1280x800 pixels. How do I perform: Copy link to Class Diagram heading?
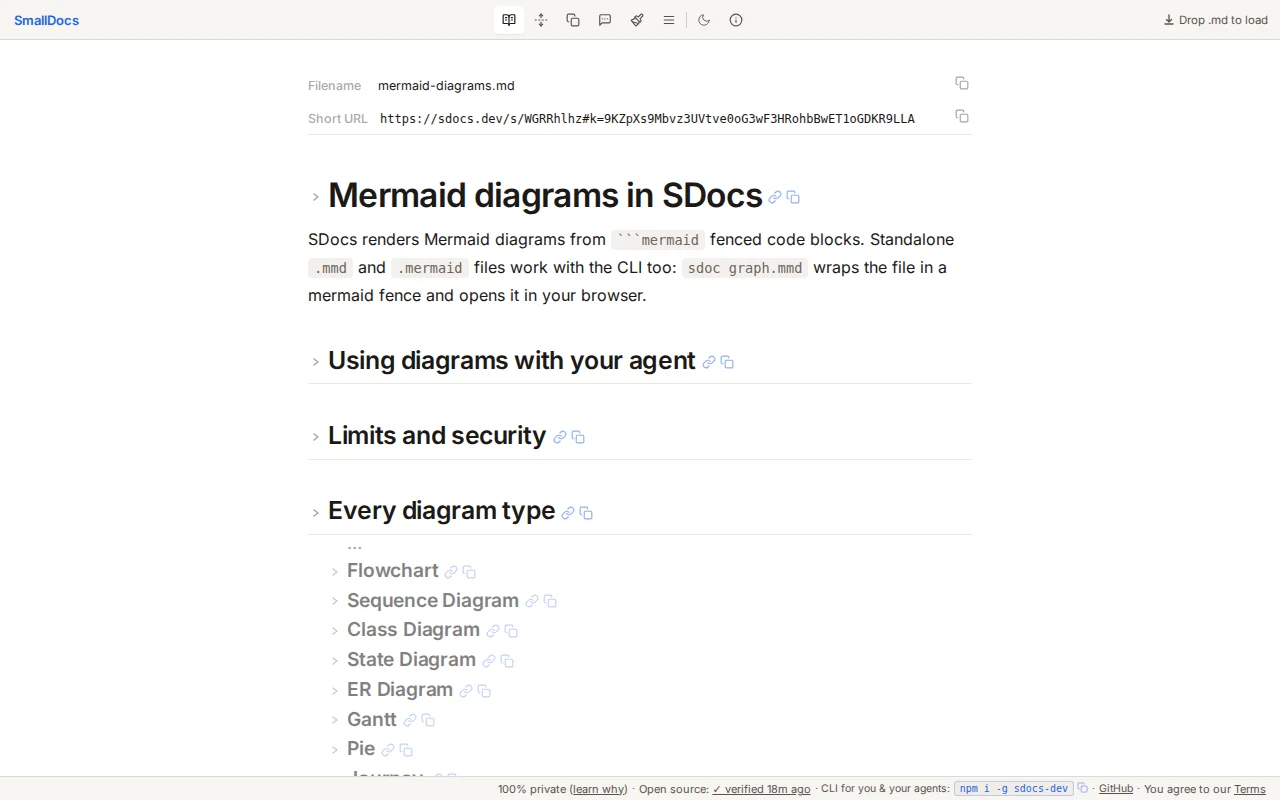(x=493, y=631)
